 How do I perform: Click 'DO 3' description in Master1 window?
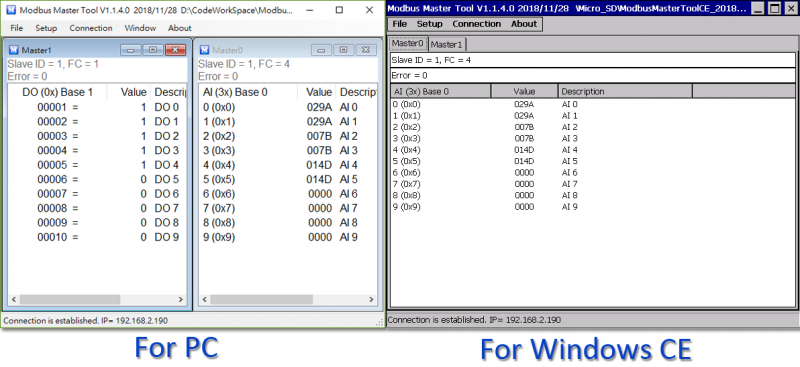[x=167, y=151]
